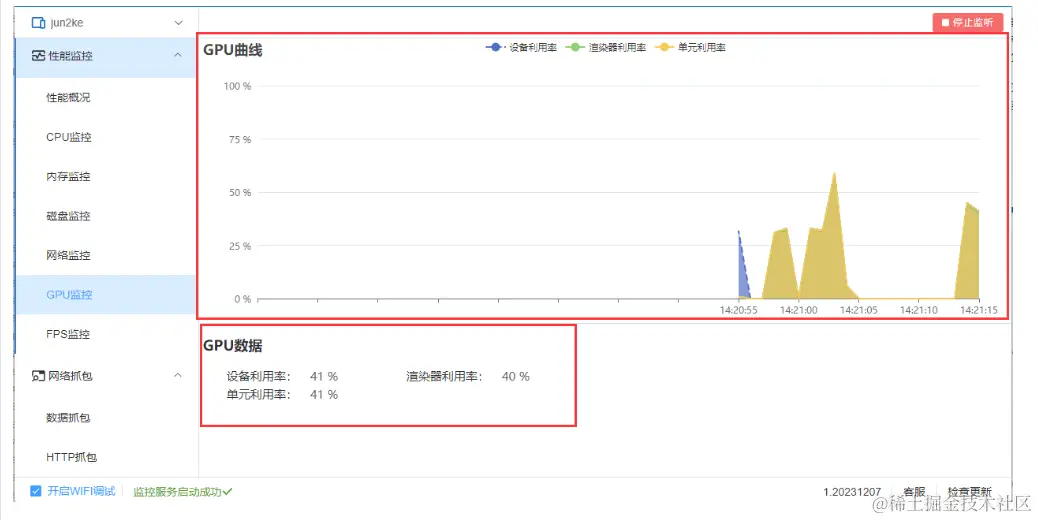The image size is (1038, 520).
Task: Collapse the 性能监控 section chevron
Action: coord(177,56)
